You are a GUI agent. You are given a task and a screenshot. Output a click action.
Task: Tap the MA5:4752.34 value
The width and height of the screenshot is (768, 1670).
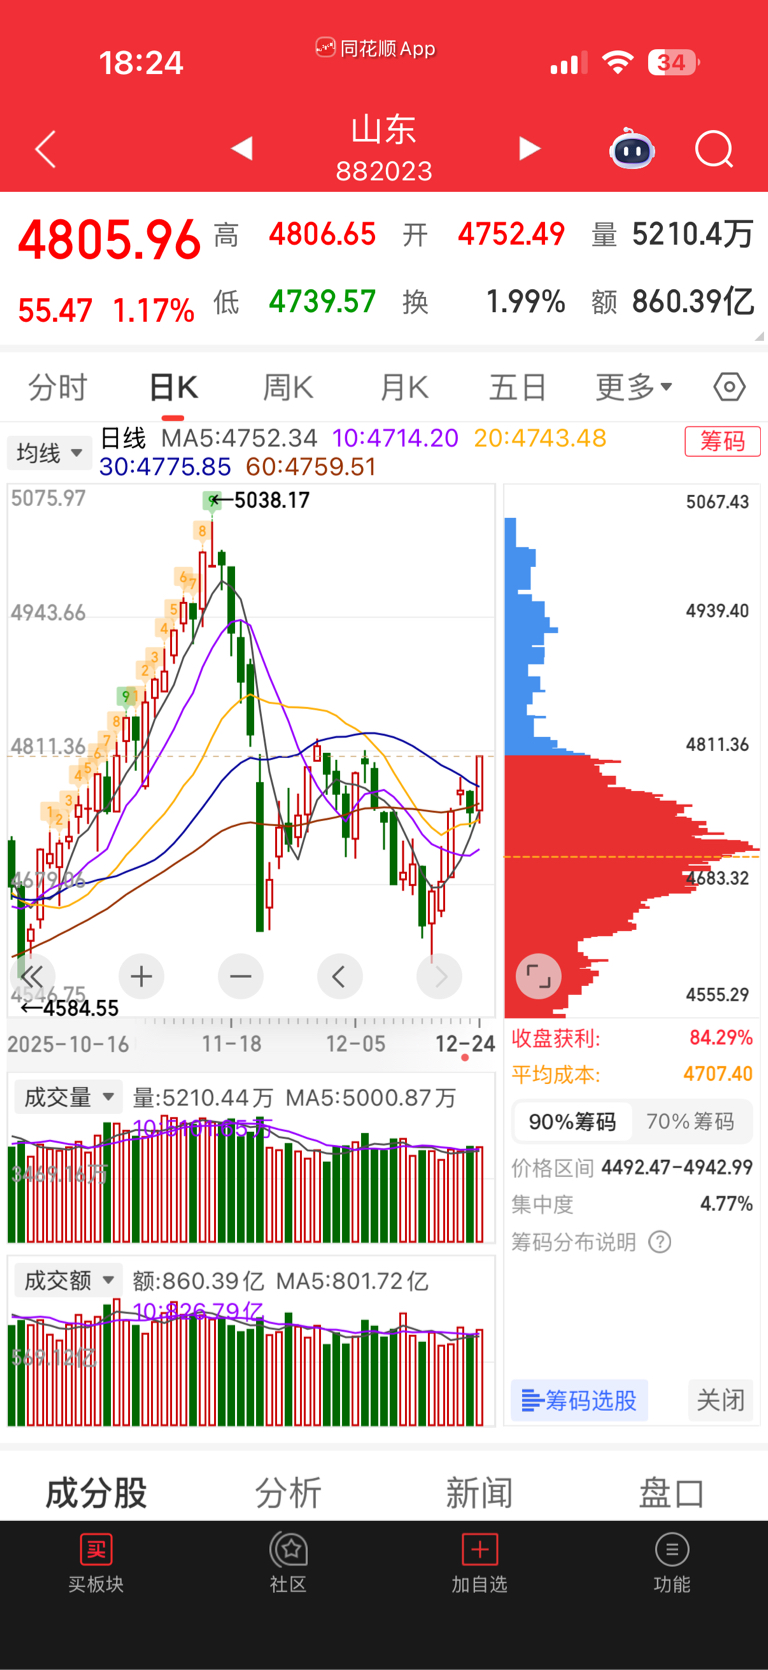[239, 438]
